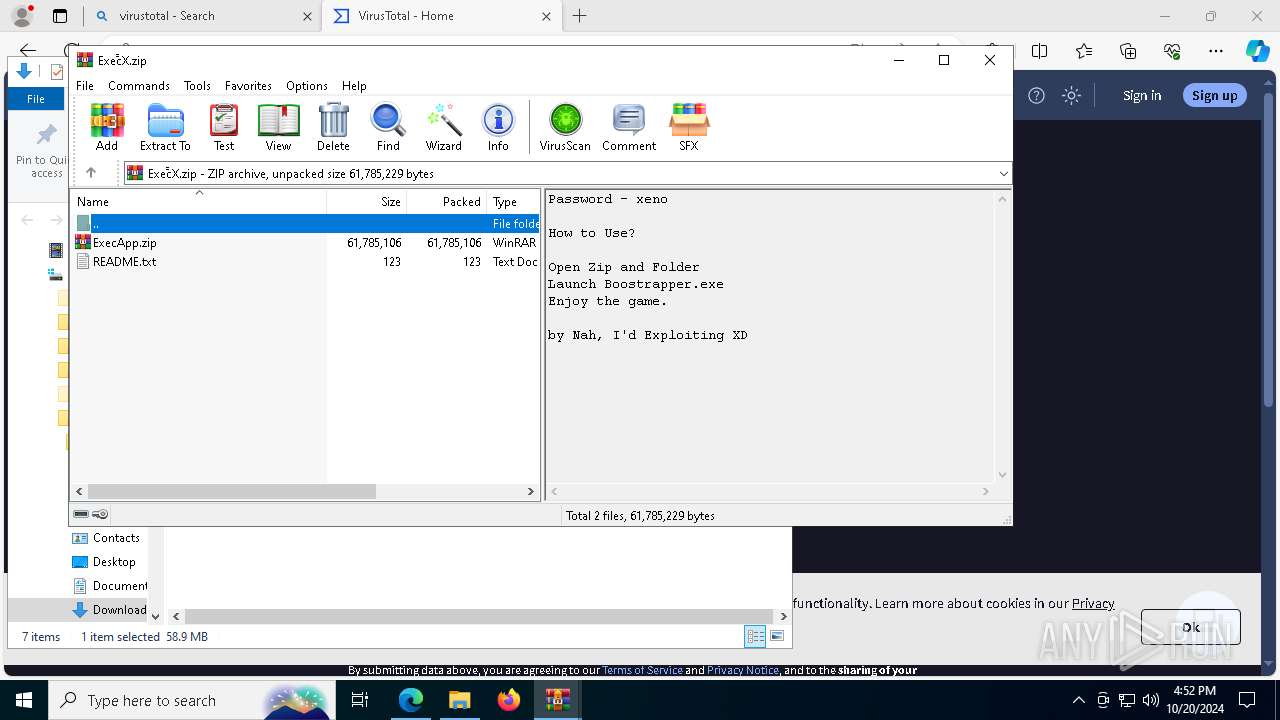Run VirusScan on the archive
This screenshot has width=1280, height=720.
click(565, 127)
